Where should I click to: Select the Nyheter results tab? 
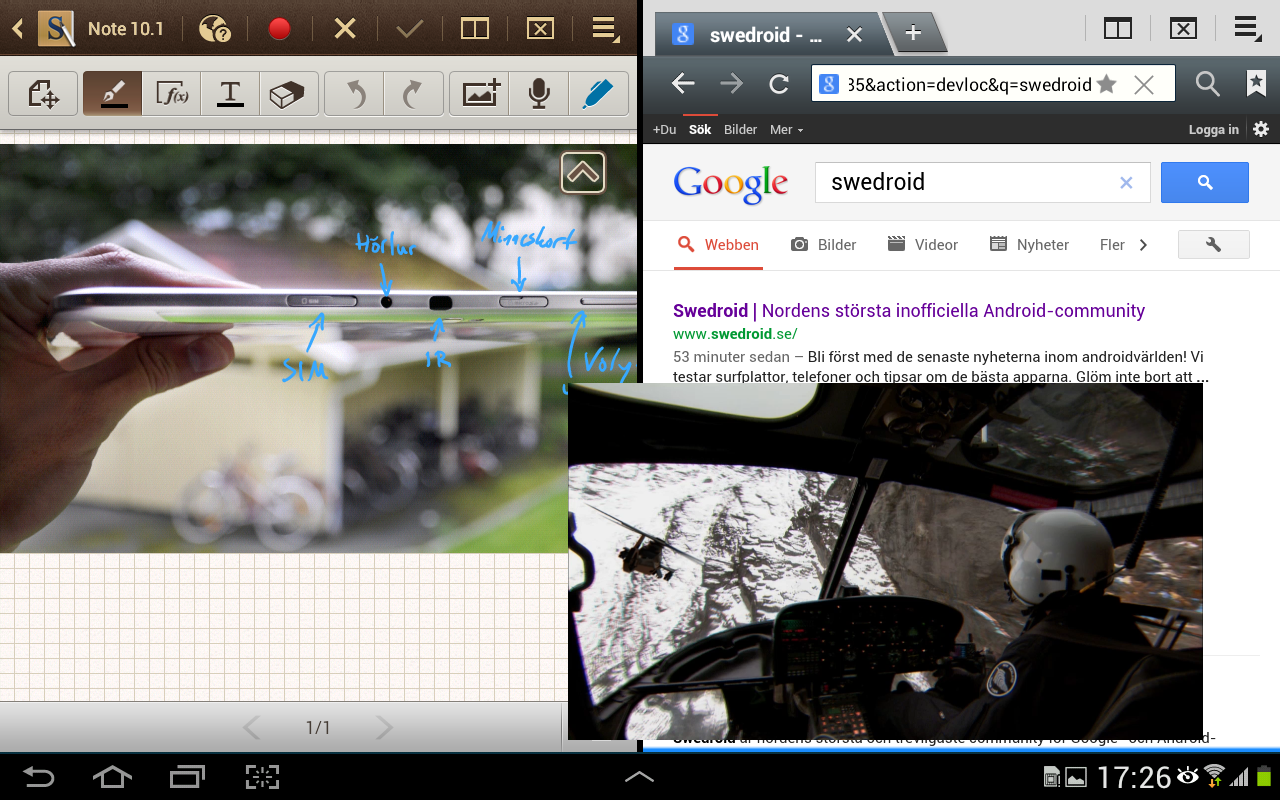coord(1029,245)
